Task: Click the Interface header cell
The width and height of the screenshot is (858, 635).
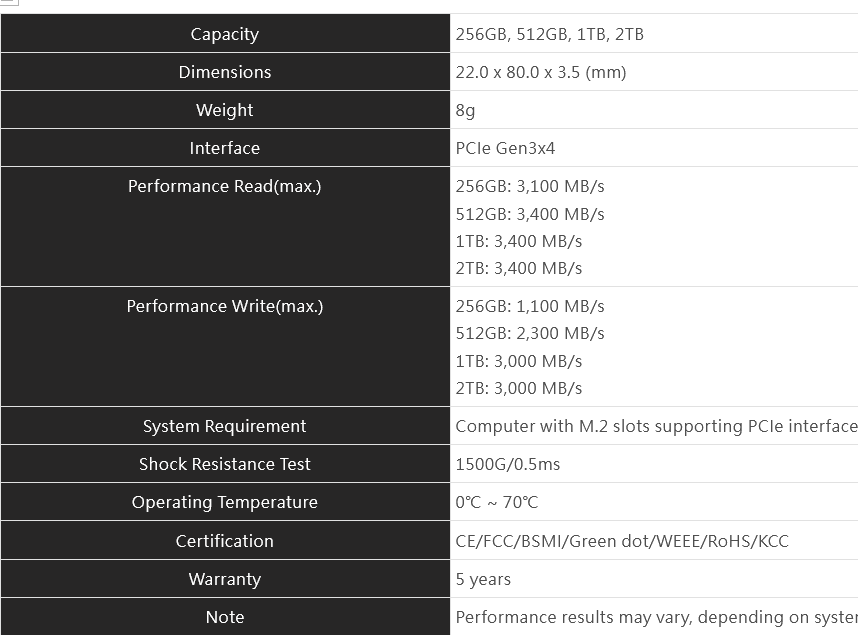Action: click(225, 148)
